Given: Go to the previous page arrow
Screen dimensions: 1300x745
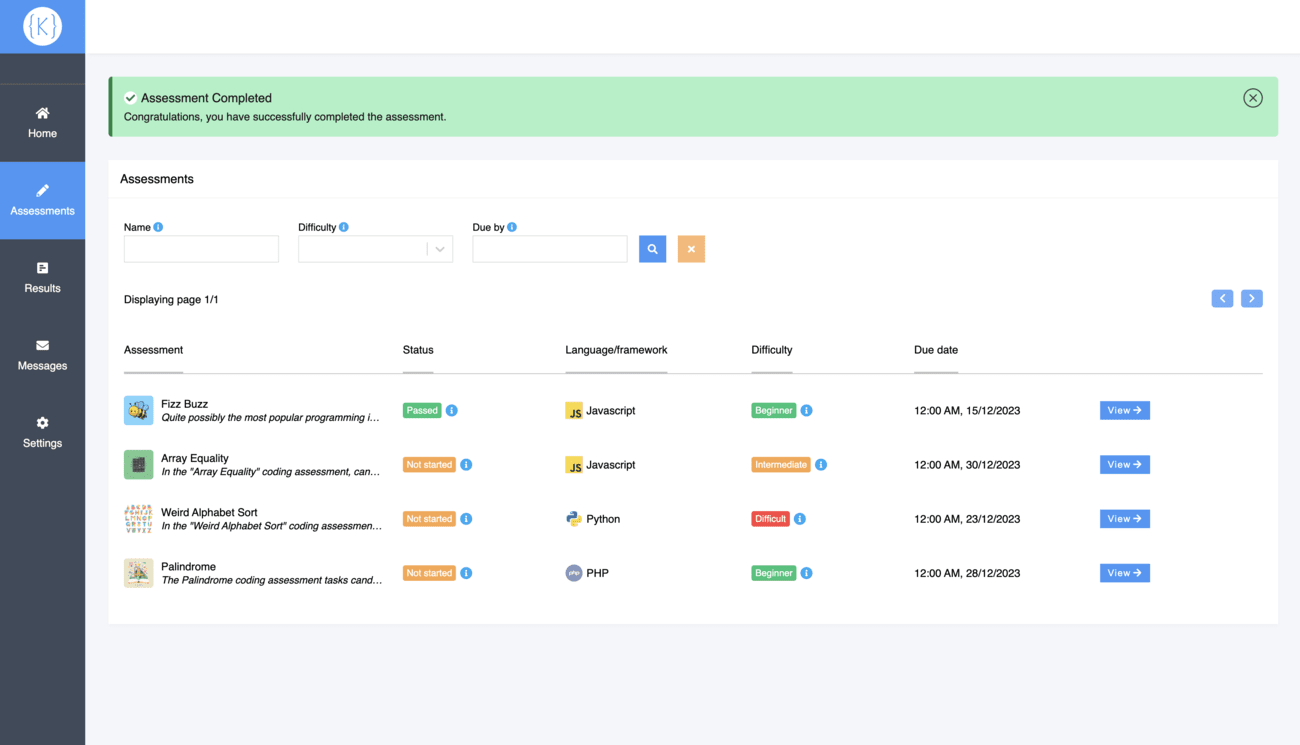Looking at the screenshot, I should [1222, 298].
